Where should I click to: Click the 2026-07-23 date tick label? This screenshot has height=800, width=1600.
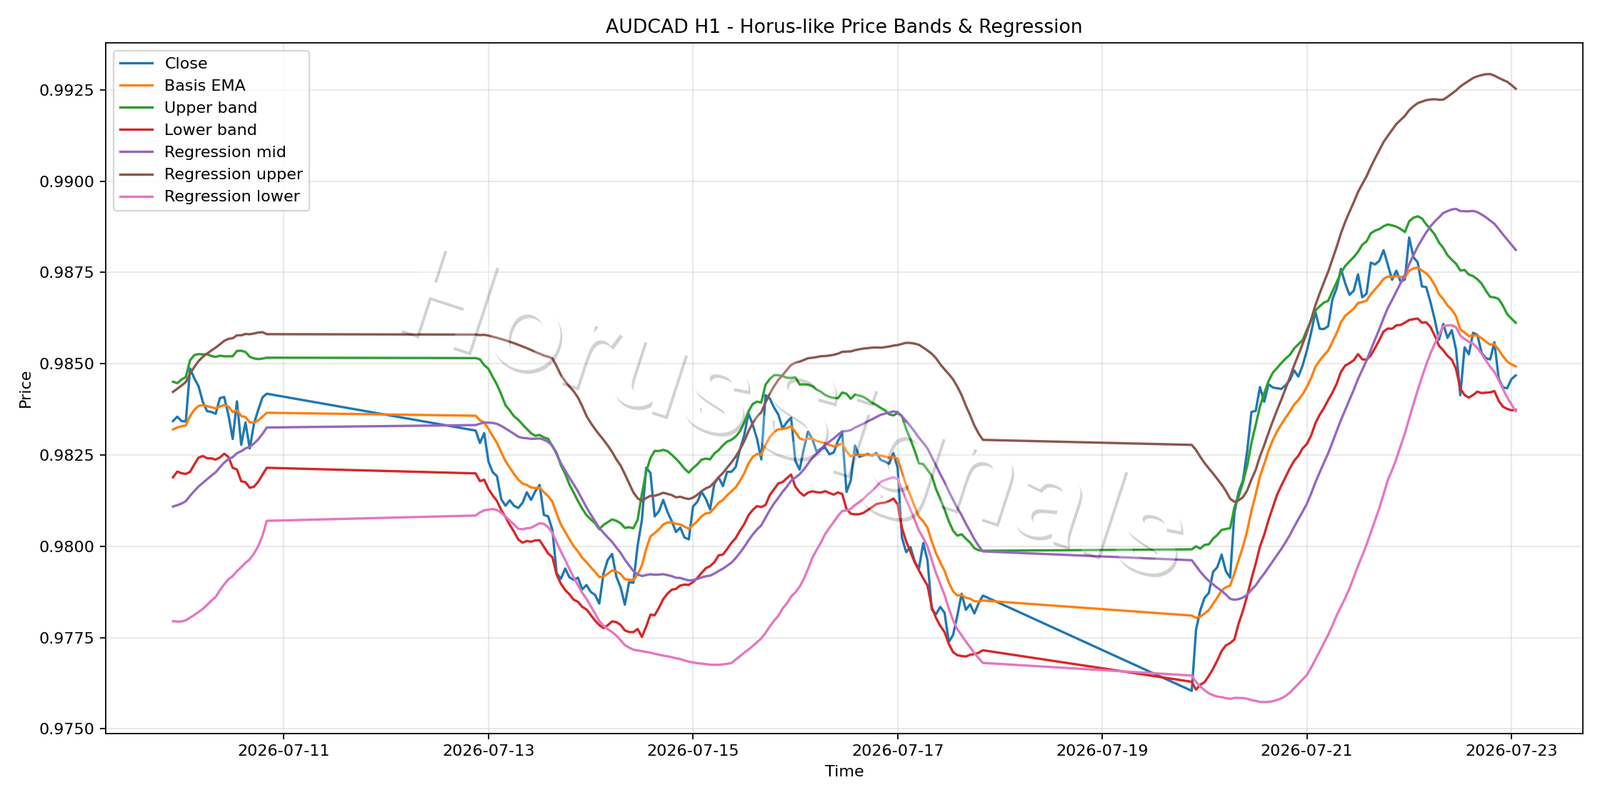(1512, 751)
